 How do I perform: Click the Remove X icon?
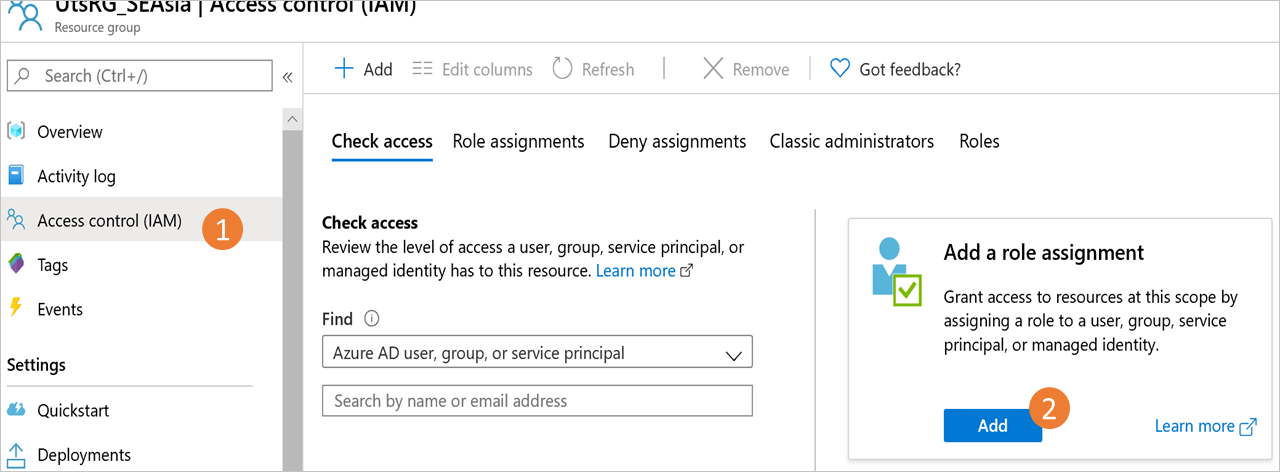[x=713, y=69]
